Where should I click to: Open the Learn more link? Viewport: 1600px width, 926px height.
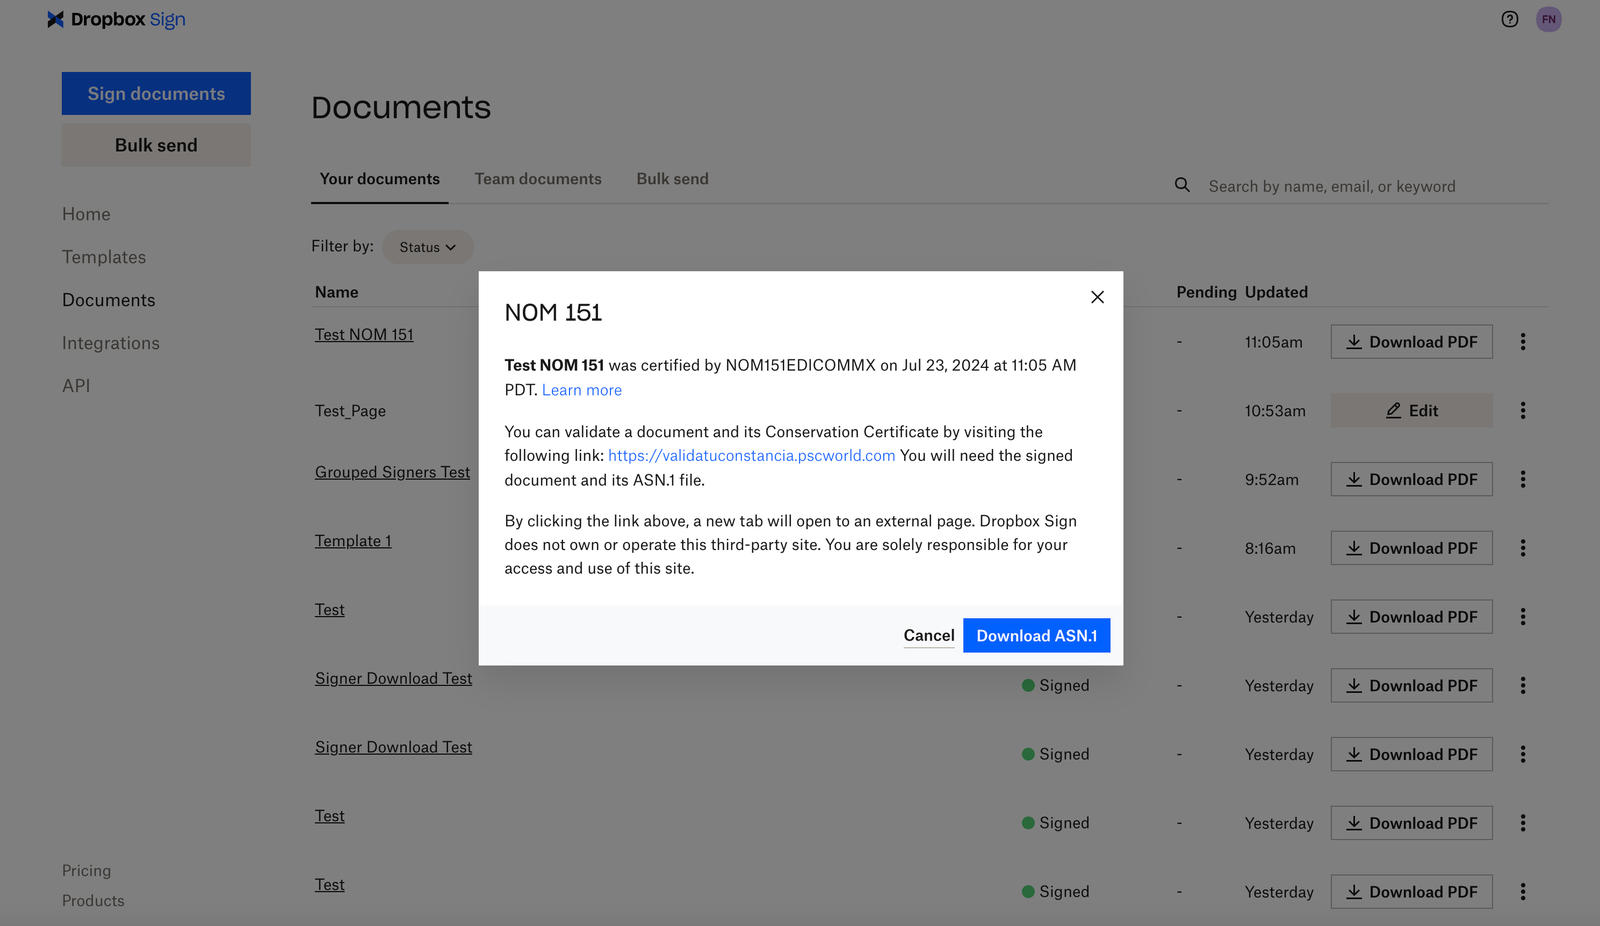[x=581, y=390]
